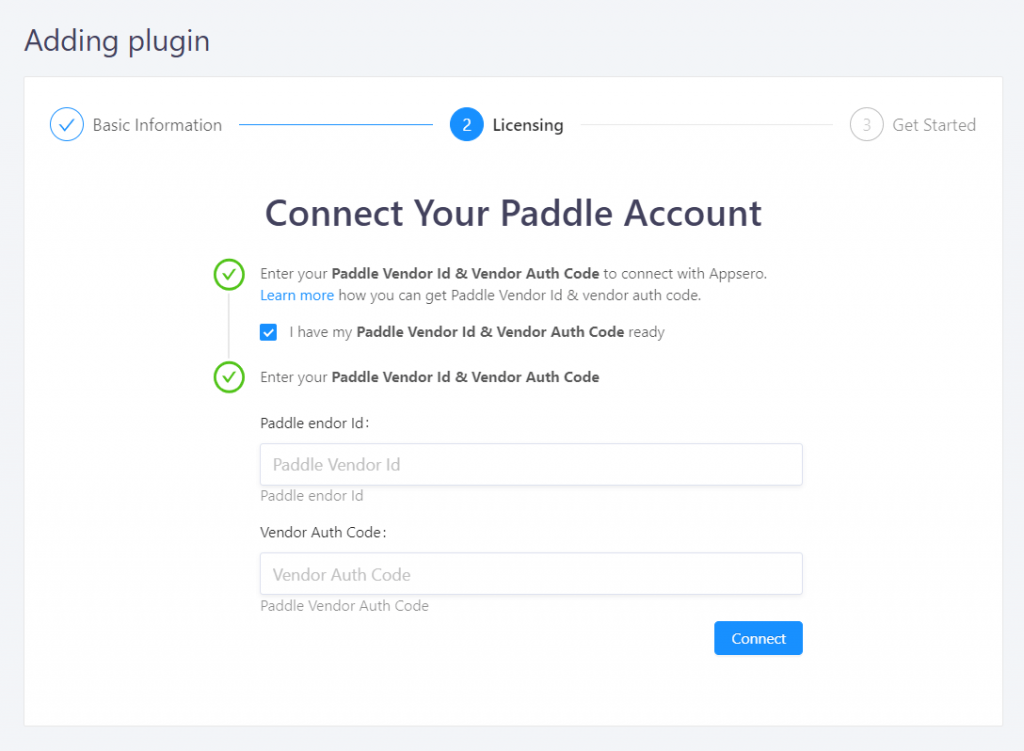Click the blue step 2 Licensing circle
Viewport: 1024px width, 751px height.
pos(466,124)
